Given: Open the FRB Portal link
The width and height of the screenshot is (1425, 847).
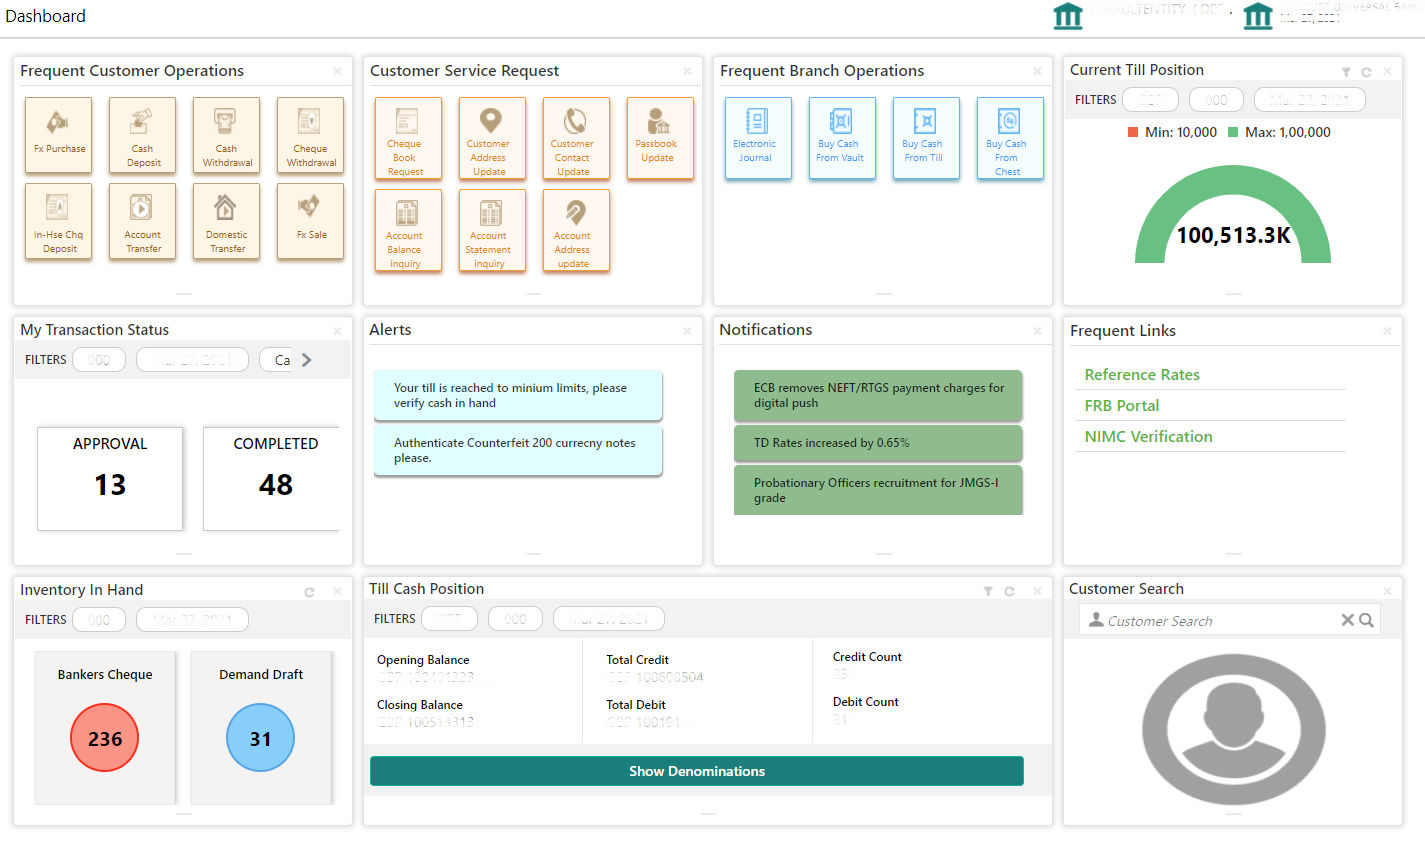Looking at the screenshot, I should (1122, 406).
